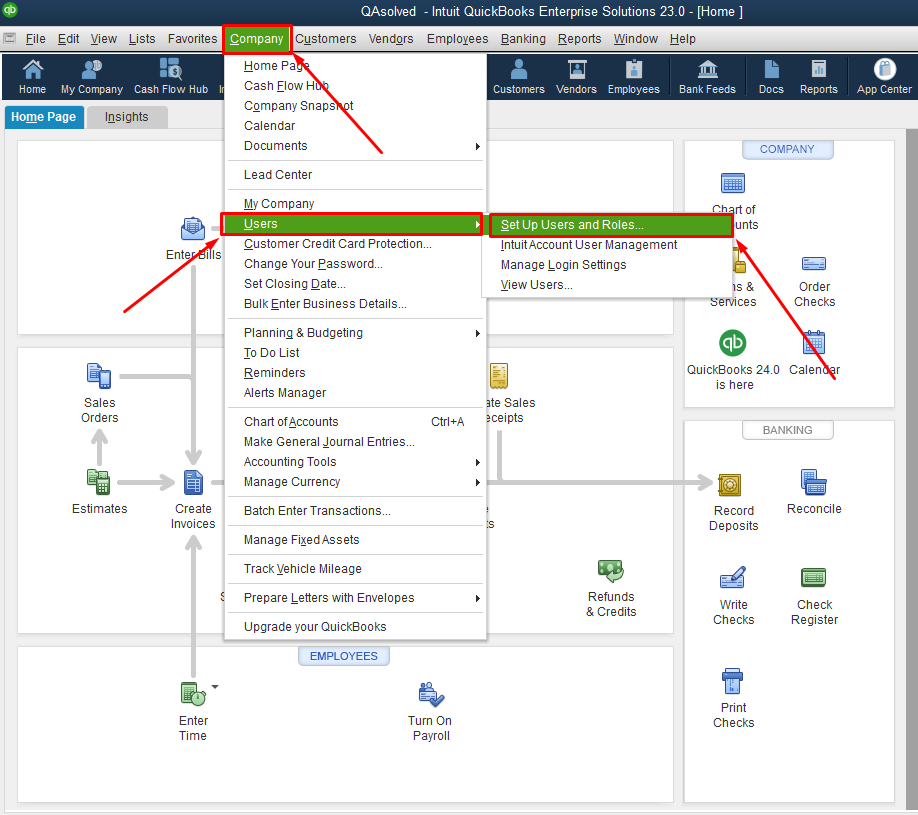Expand the Enter Time dropdown arrow
The width and height of the screenshot is (918, 815).
[214, 687]
